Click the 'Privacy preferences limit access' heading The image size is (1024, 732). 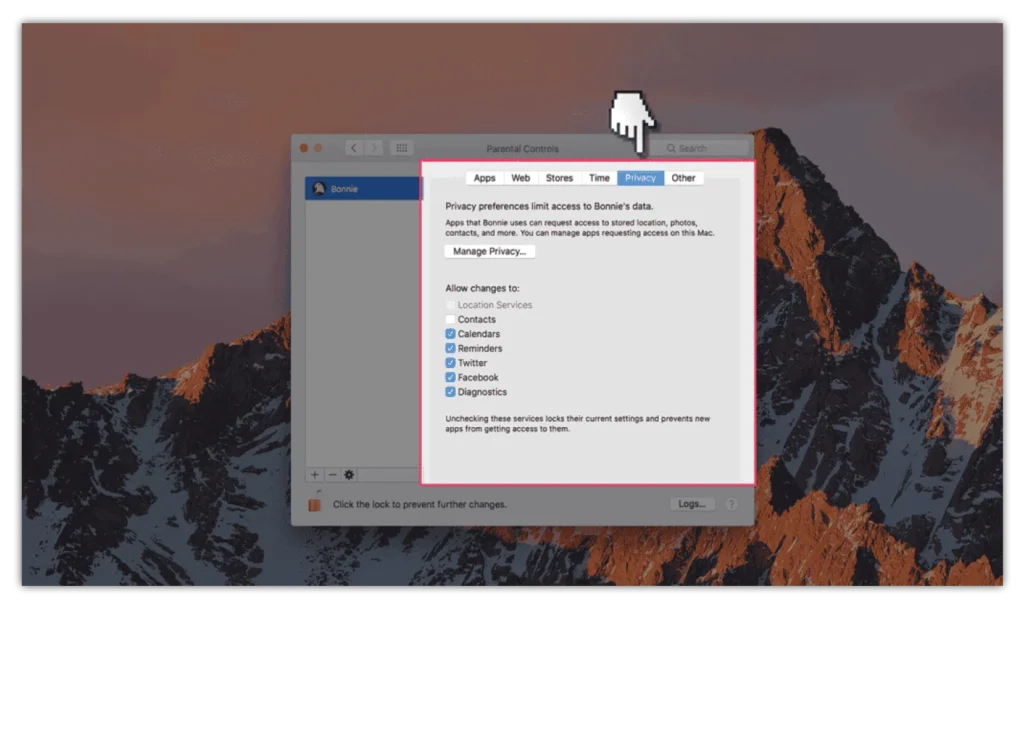click(x=549, y=206)
